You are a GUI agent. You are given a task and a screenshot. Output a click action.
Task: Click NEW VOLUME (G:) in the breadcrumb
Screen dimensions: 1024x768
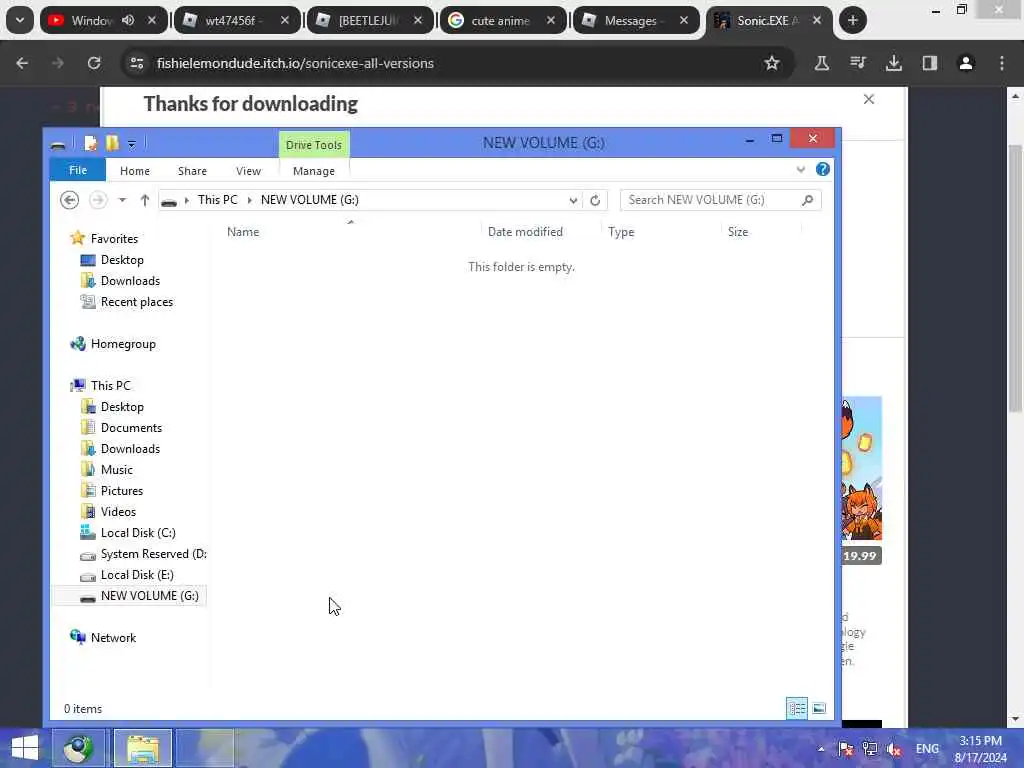point(310,200)
